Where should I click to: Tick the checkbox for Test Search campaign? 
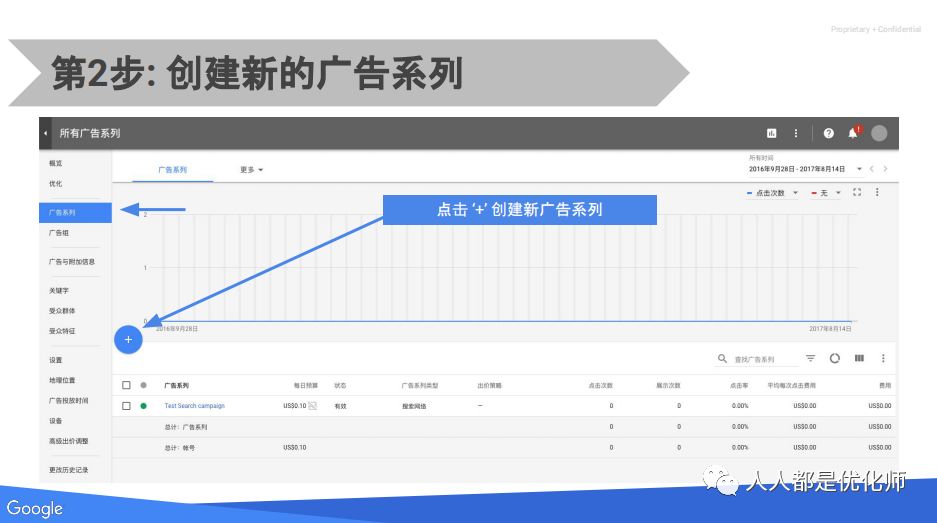tap(126, 406)
